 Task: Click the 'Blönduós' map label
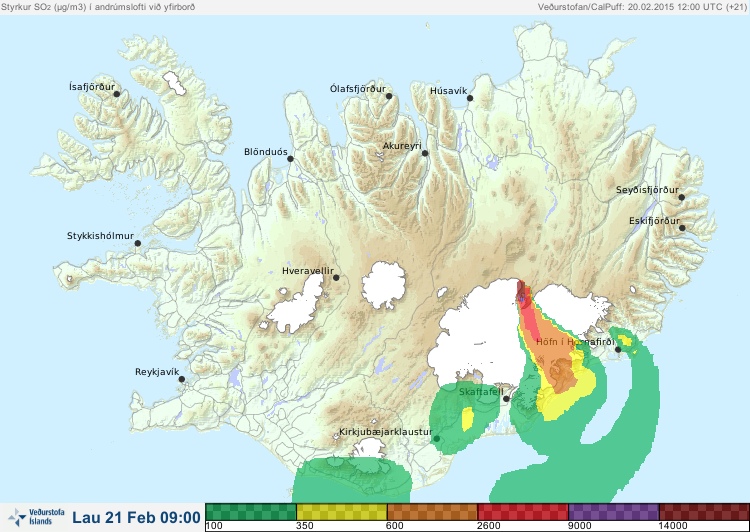click(x=266, y=152)
